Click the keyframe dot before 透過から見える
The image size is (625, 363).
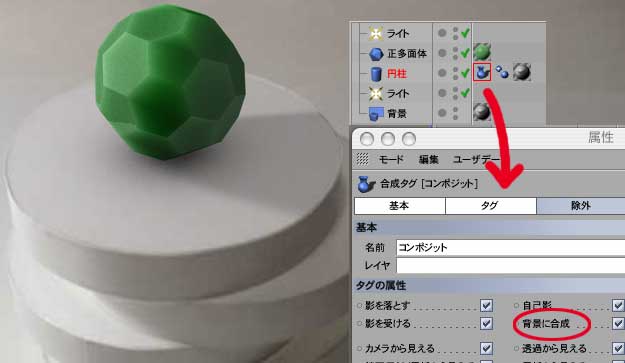pos(517,349)
